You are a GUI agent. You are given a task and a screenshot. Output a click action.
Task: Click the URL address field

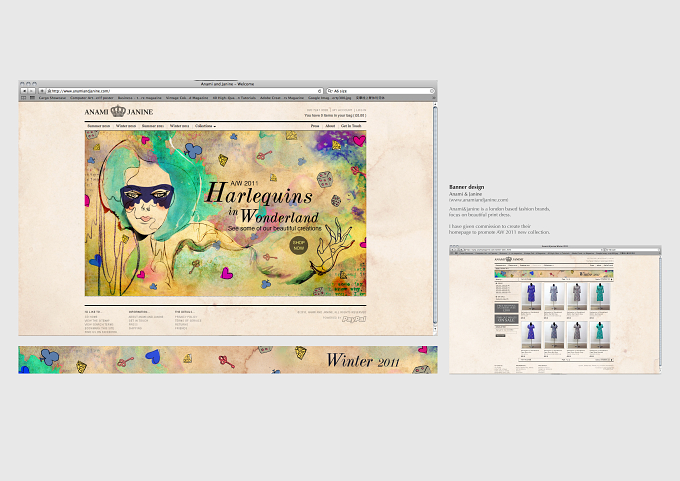(x=184, y=91)
